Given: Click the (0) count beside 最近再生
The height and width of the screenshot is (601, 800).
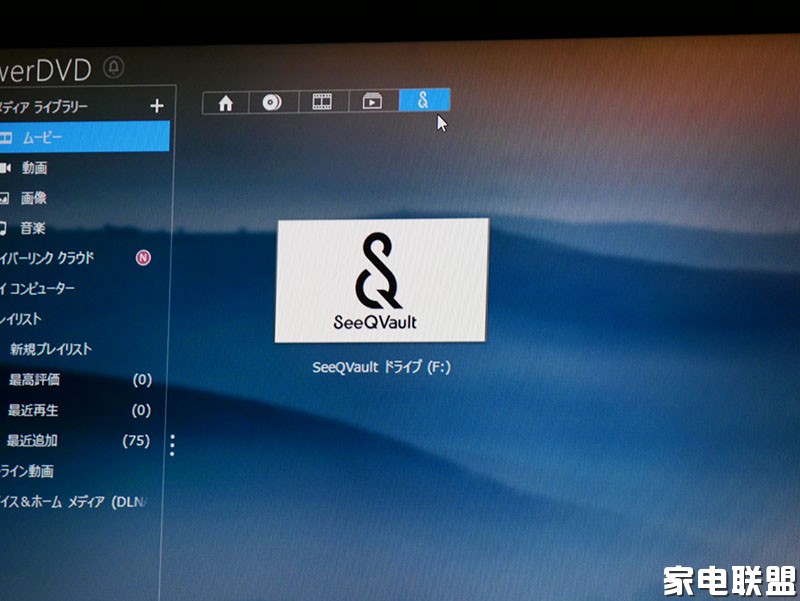Looking at the screenshot, I should tap(141, 410).
